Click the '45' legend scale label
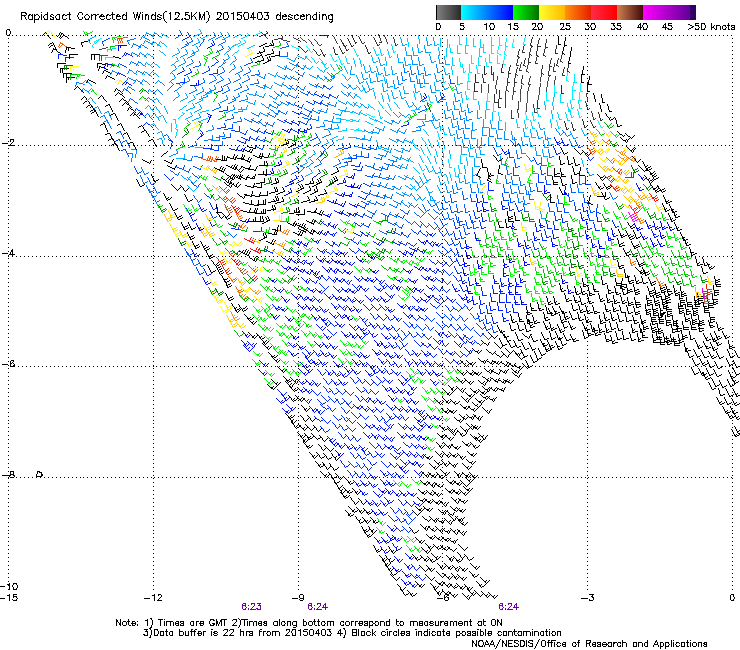Image resolution: width=740 pixels, height=650 pixels. [667, 27]
